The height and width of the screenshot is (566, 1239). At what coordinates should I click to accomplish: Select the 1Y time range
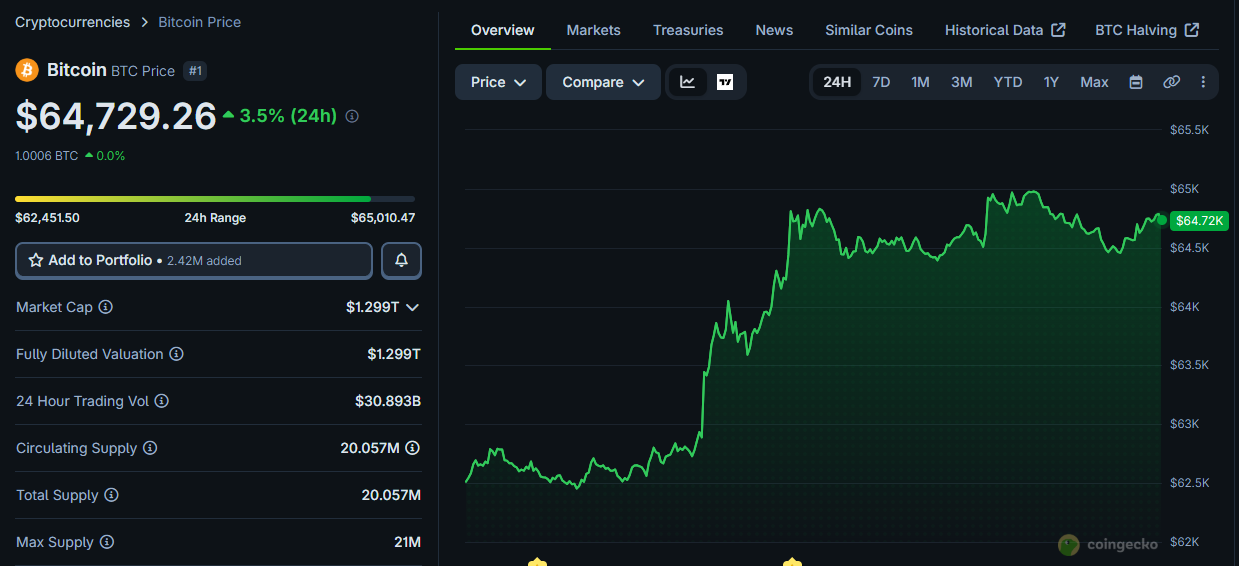tap(1051, 82)
